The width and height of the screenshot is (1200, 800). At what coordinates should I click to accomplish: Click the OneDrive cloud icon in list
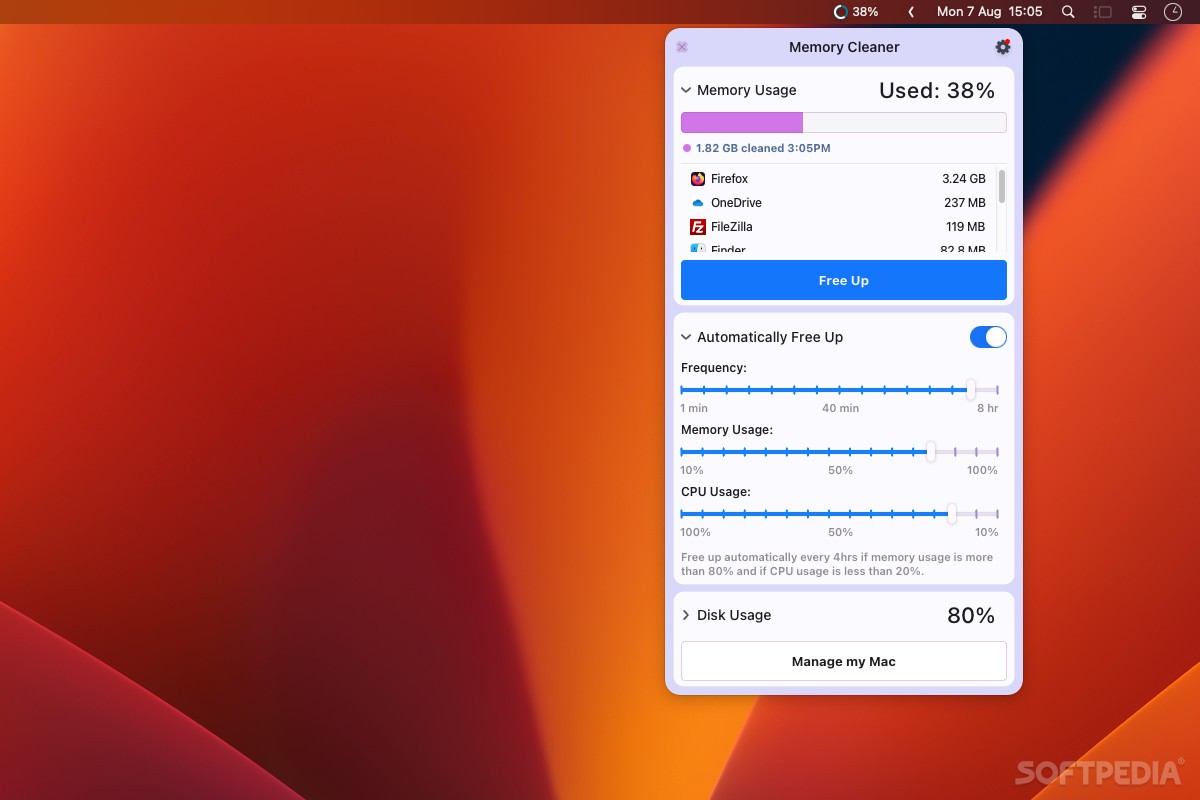tap(698, 203)
